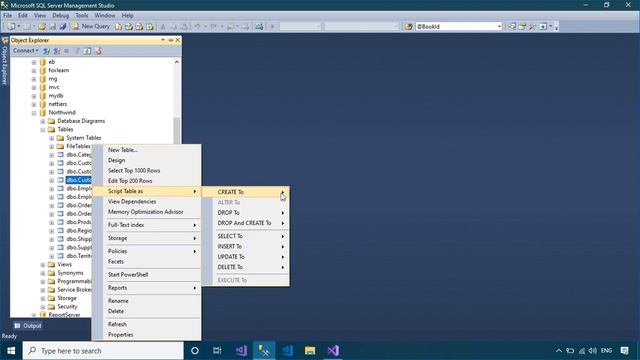Screen dimensions: 640x360
Task: Choose View Dependencies in context menu
Action: pyautogui.click(x=147, y=202)
